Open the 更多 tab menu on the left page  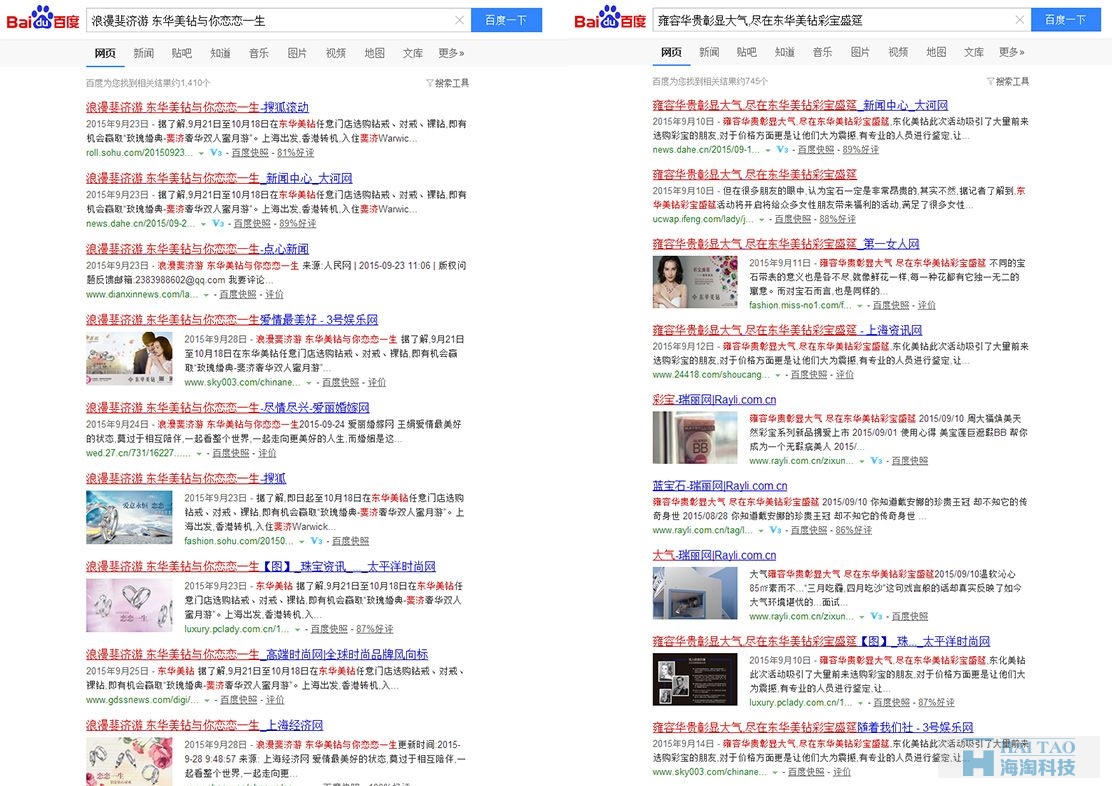(x=451, y=53)
